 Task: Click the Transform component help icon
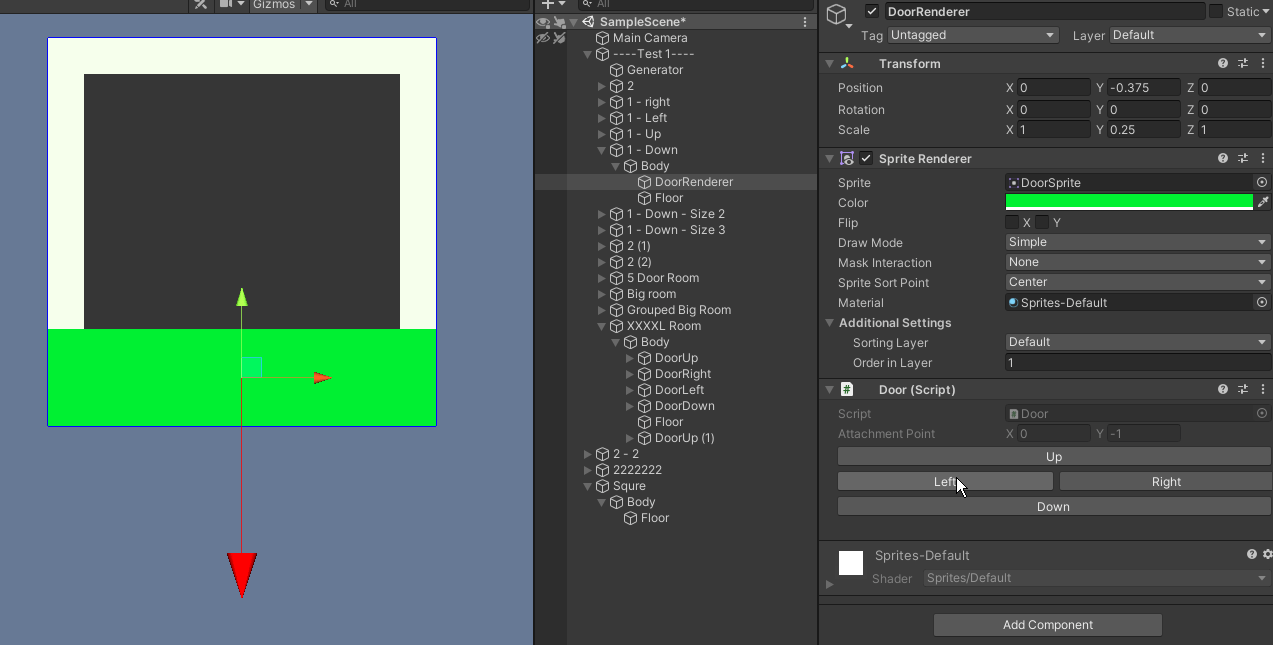pos(1223,63)
